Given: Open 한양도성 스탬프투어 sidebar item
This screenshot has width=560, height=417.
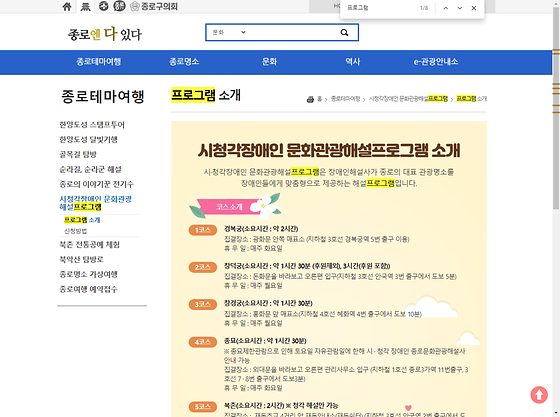Looking at the screenshot, I should click(x=92, y=125).
